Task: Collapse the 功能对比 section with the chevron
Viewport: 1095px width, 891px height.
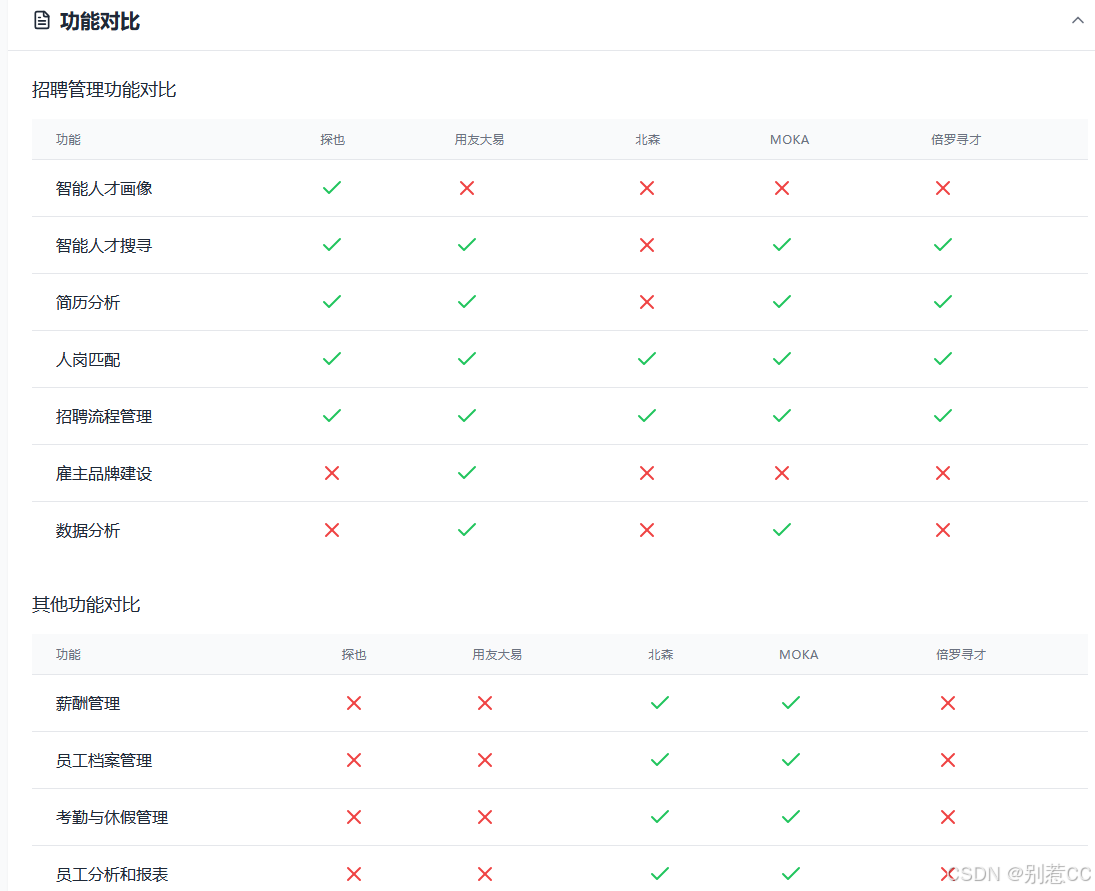Action: (1078, 21)
